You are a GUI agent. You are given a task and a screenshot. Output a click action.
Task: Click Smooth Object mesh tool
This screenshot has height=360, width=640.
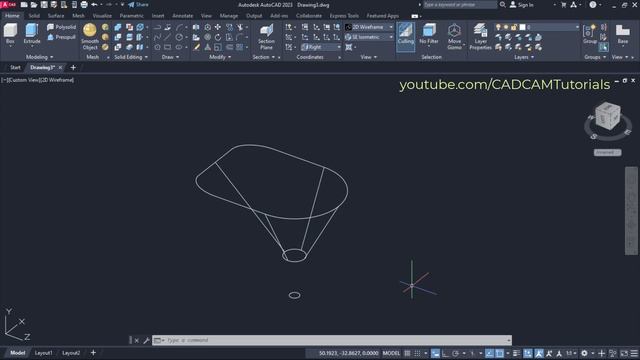(x=90, y=37)
